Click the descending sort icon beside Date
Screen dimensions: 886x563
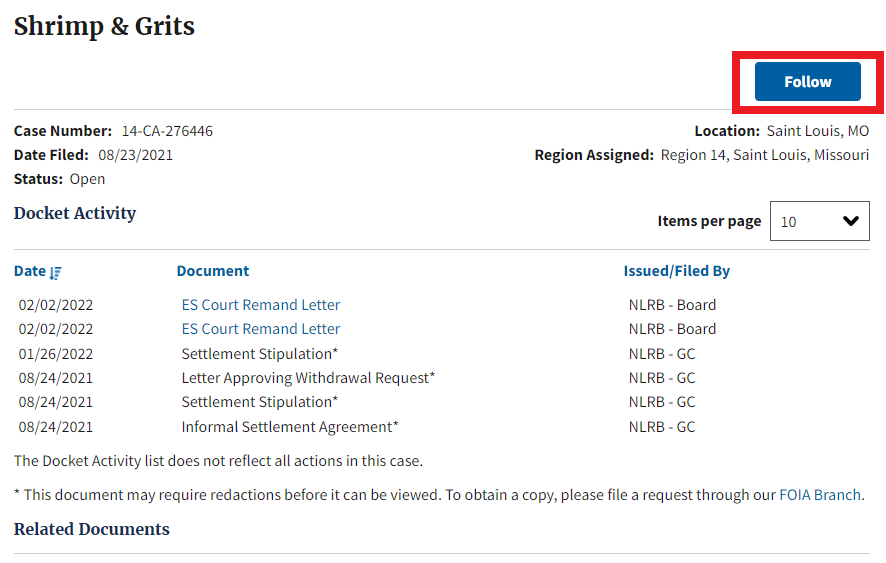click(56, 272)
